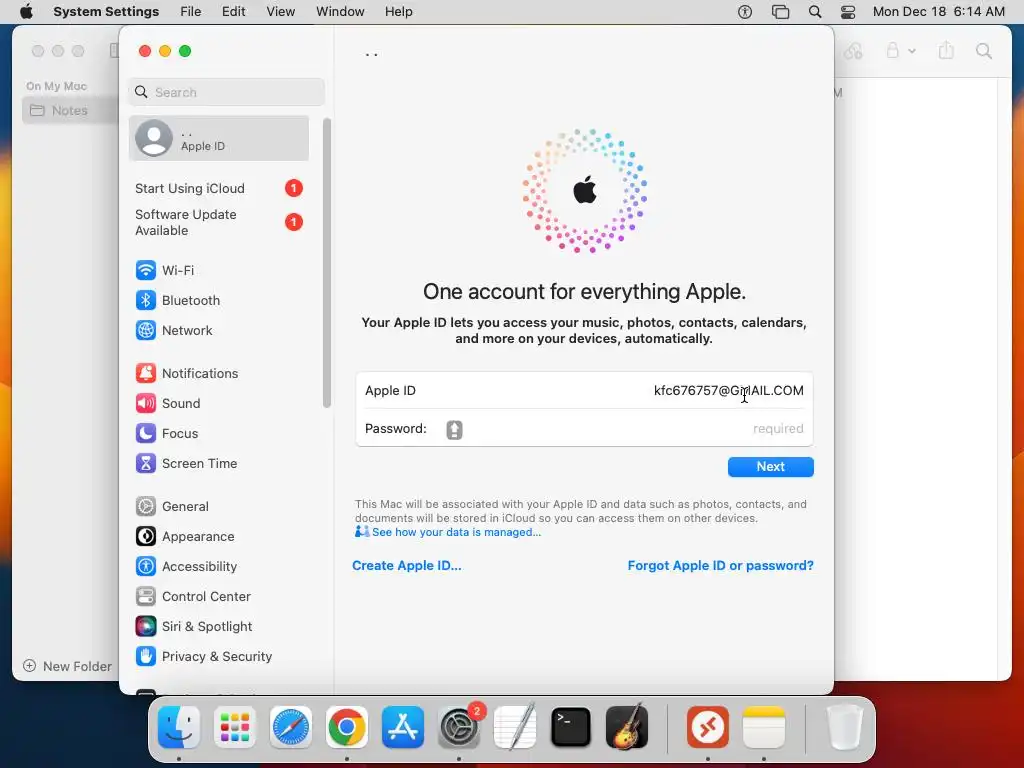Open Privacy & Security settings
This screenshot has height=768, width=1024.
[x=204, y=657]
